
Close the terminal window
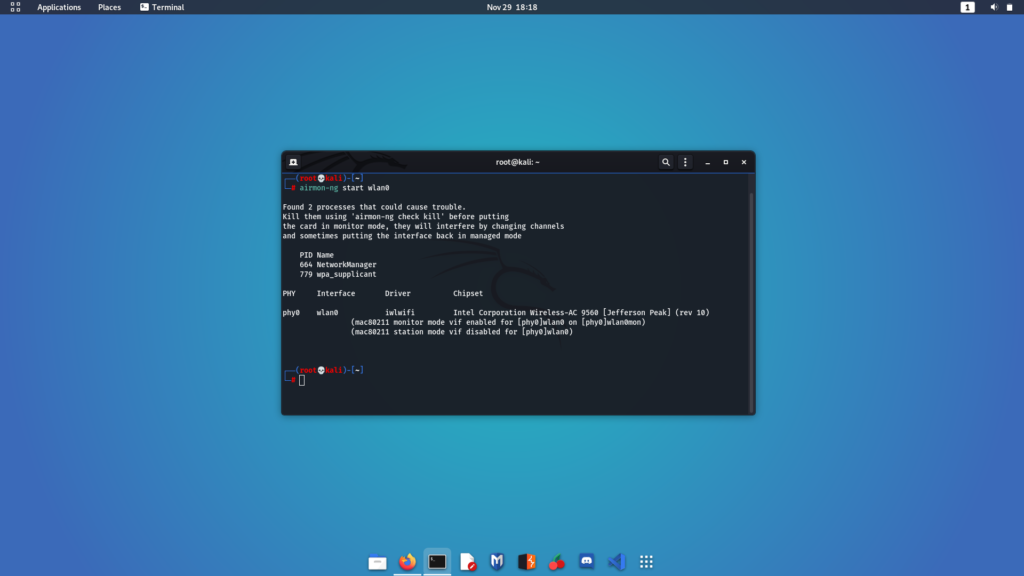tap(744, 162)
